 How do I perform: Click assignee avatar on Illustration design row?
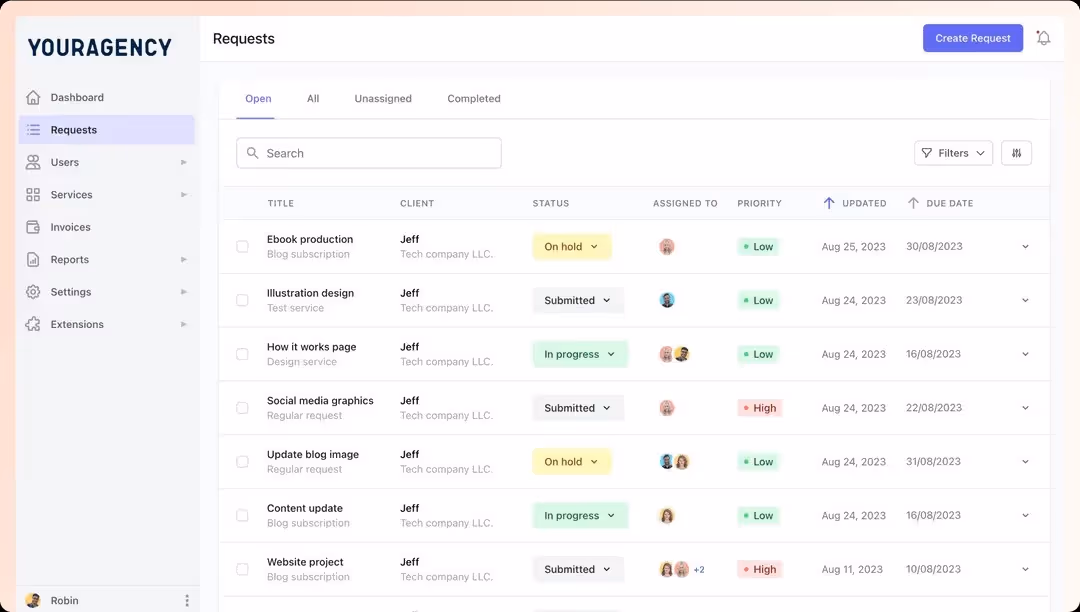click(667, 300)
